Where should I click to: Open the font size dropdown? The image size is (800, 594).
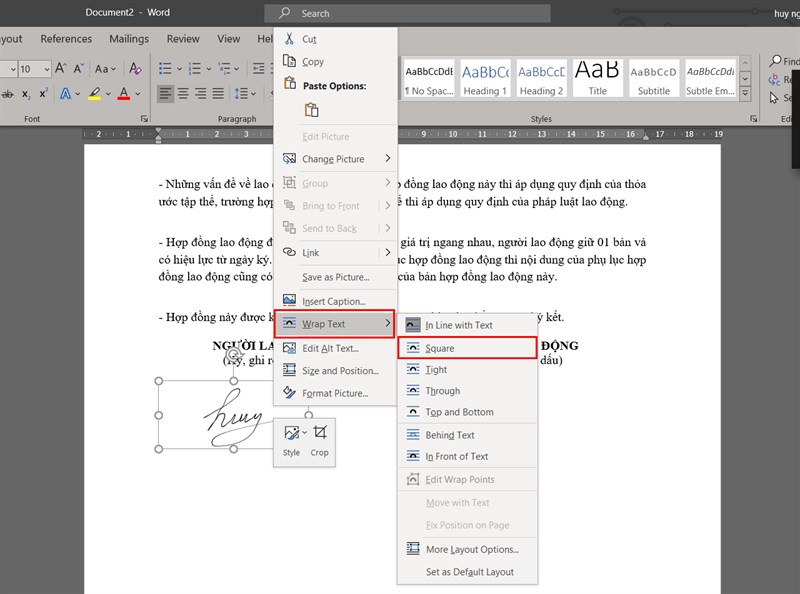[x=46, y=69]
